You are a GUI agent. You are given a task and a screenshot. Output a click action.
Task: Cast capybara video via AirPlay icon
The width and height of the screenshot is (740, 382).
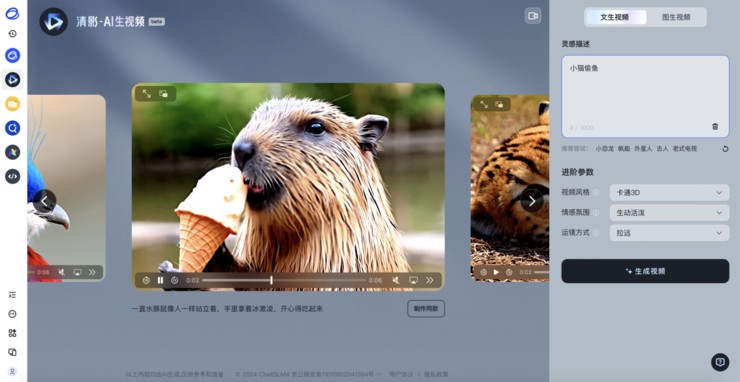[x=413, y=280]
